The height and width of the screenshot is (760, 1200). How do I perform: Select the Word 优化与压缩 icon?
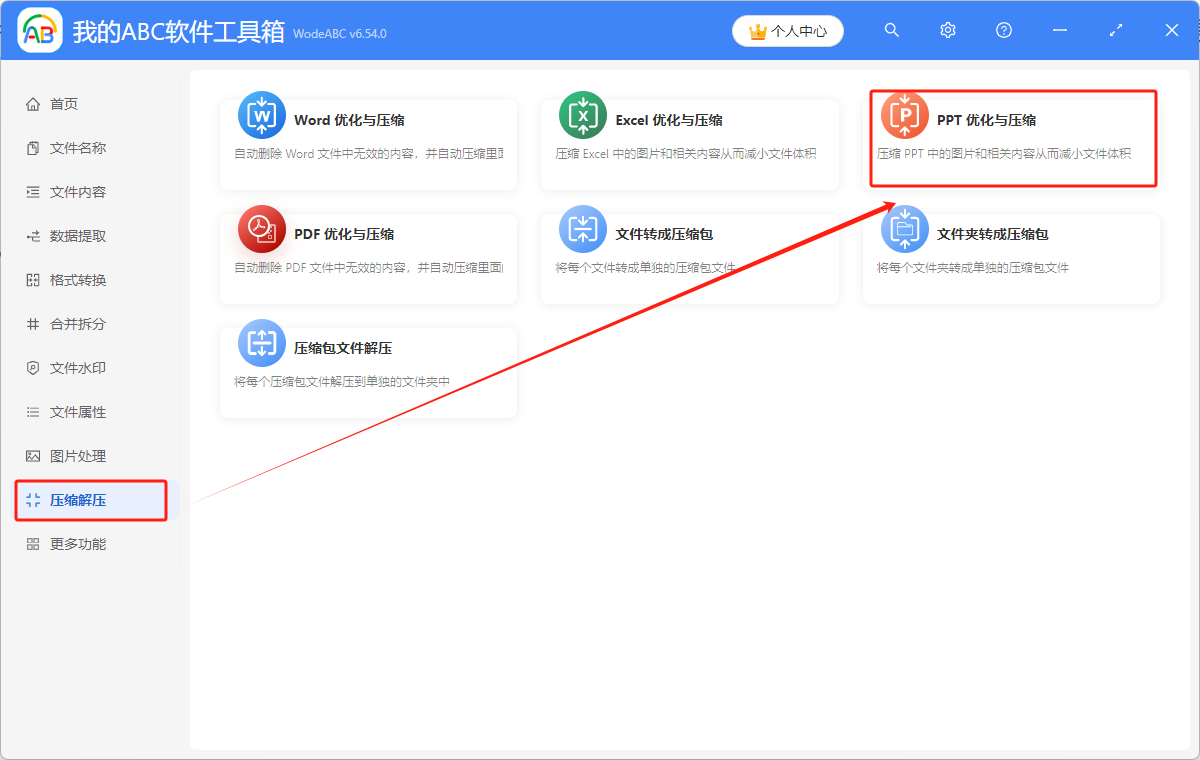[x=261, y=114]
